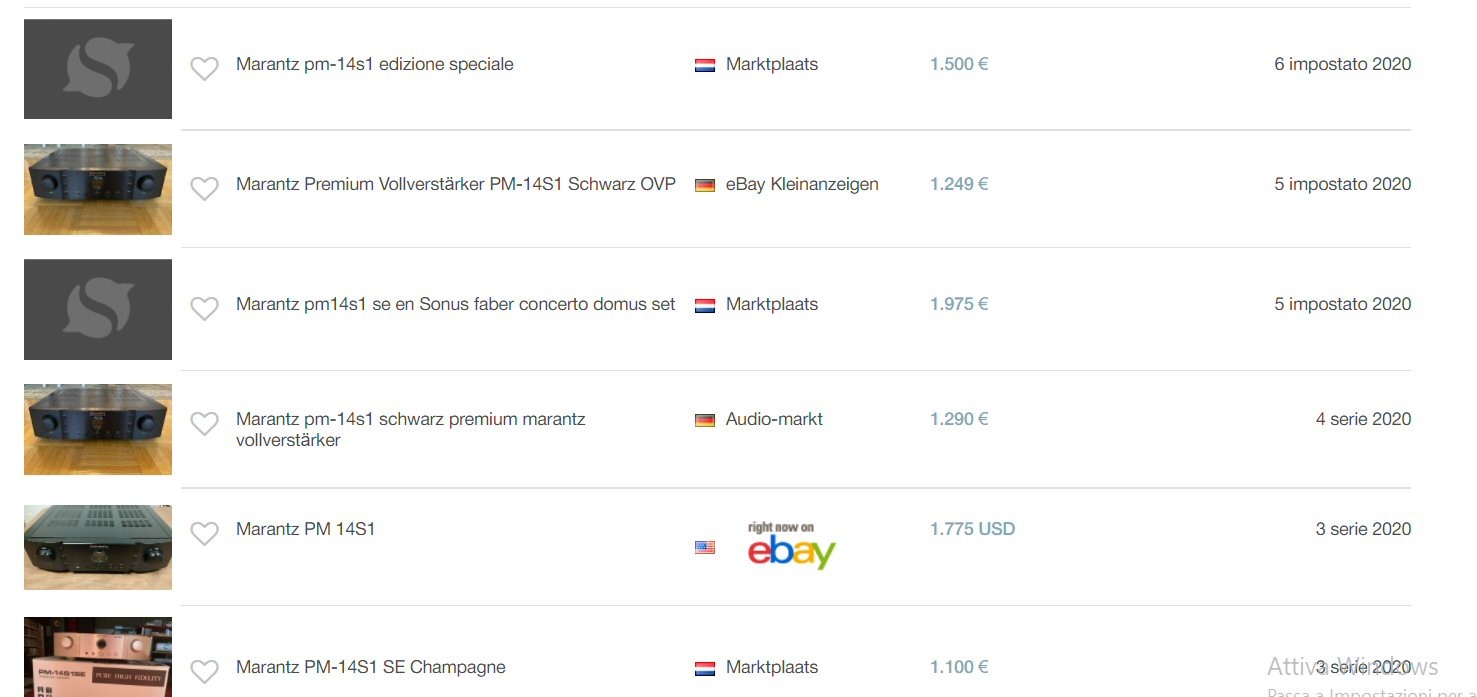Click Netherlands flag beside first Marktplaats listing
Image resolution: width=1477 pixels, height=697 pixels.
tap(705, 65)
